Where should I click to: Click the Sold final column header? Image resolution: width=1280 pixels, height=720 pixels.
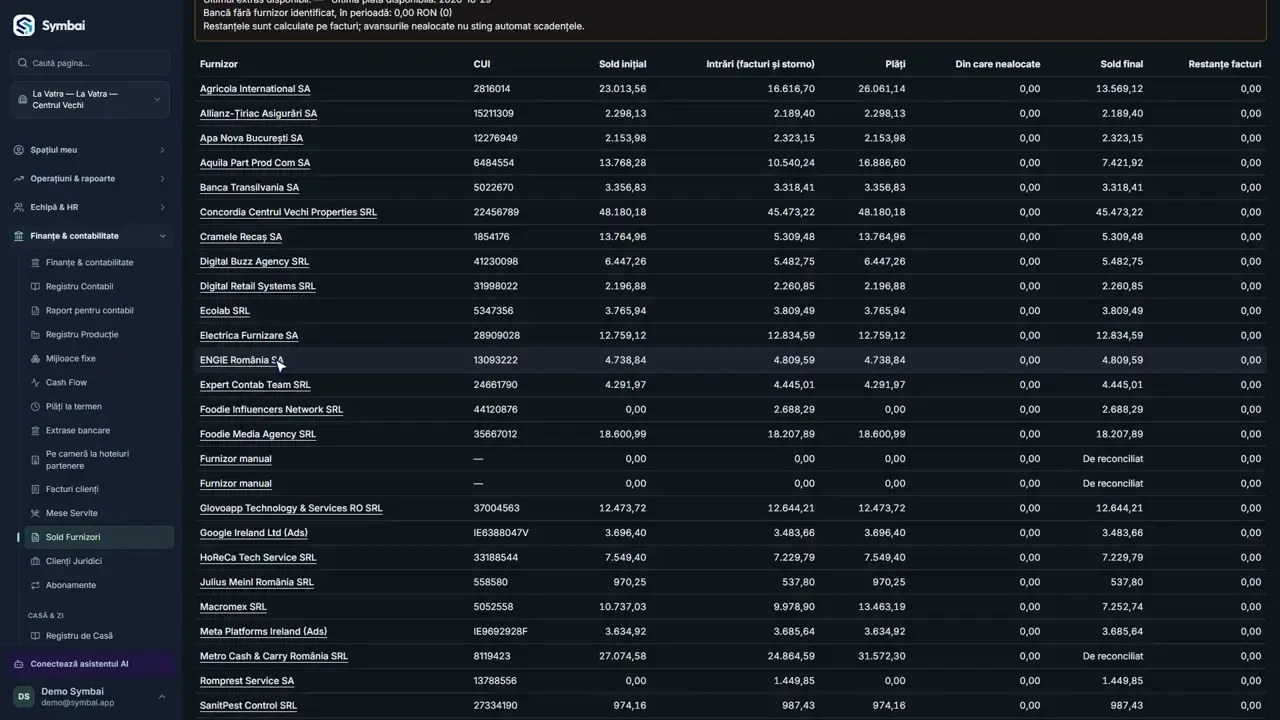[x=1122, y=64]
